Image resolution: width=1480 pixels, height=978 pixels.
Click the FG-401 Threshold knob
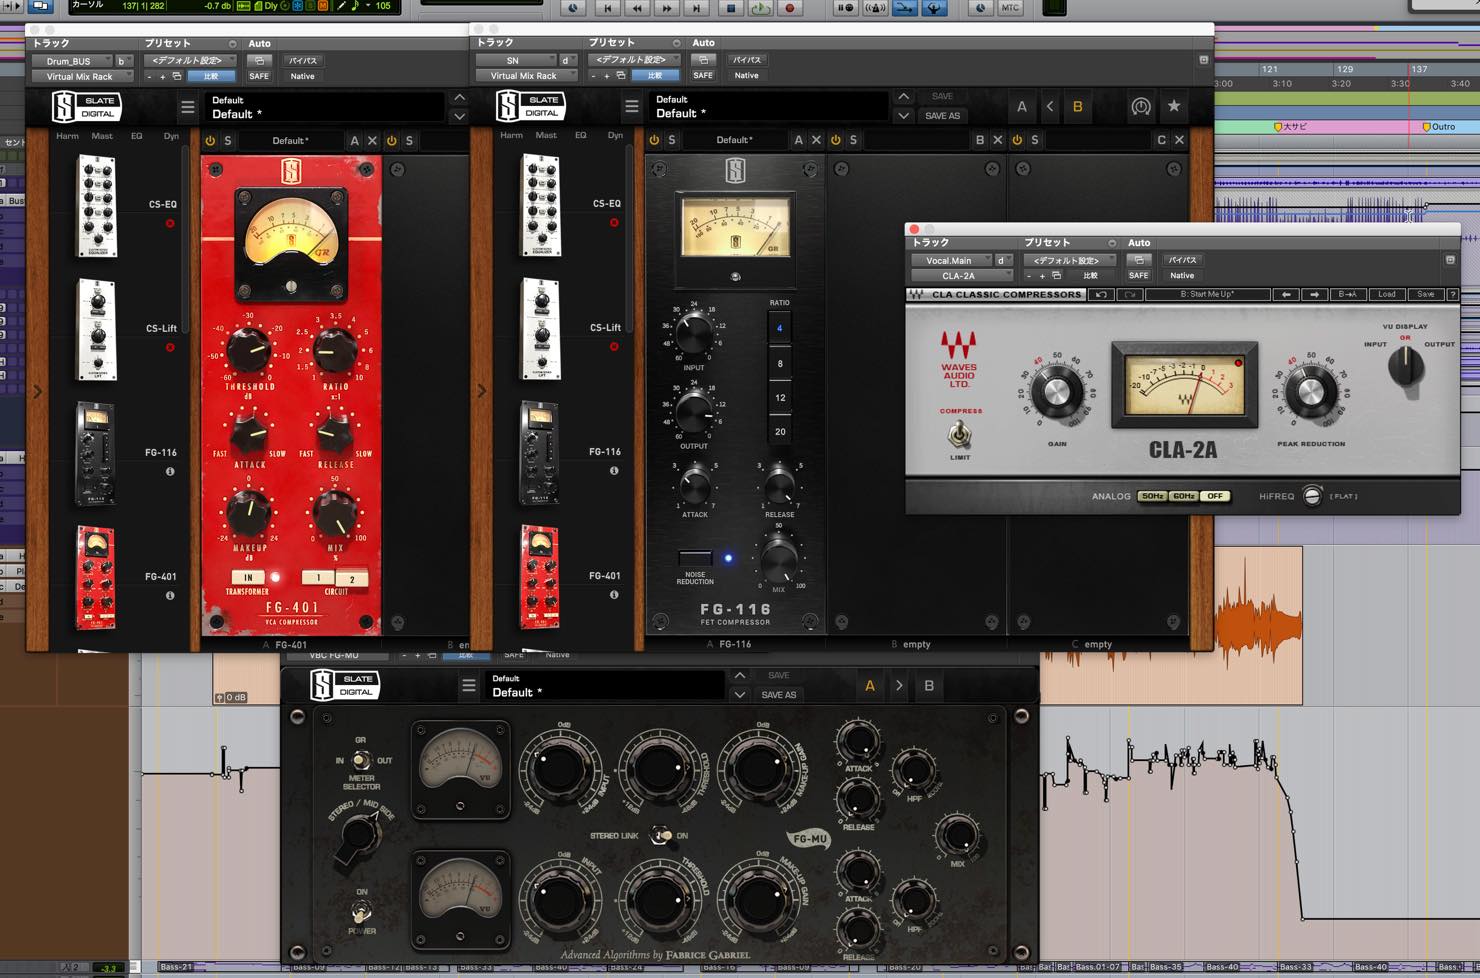248,350
